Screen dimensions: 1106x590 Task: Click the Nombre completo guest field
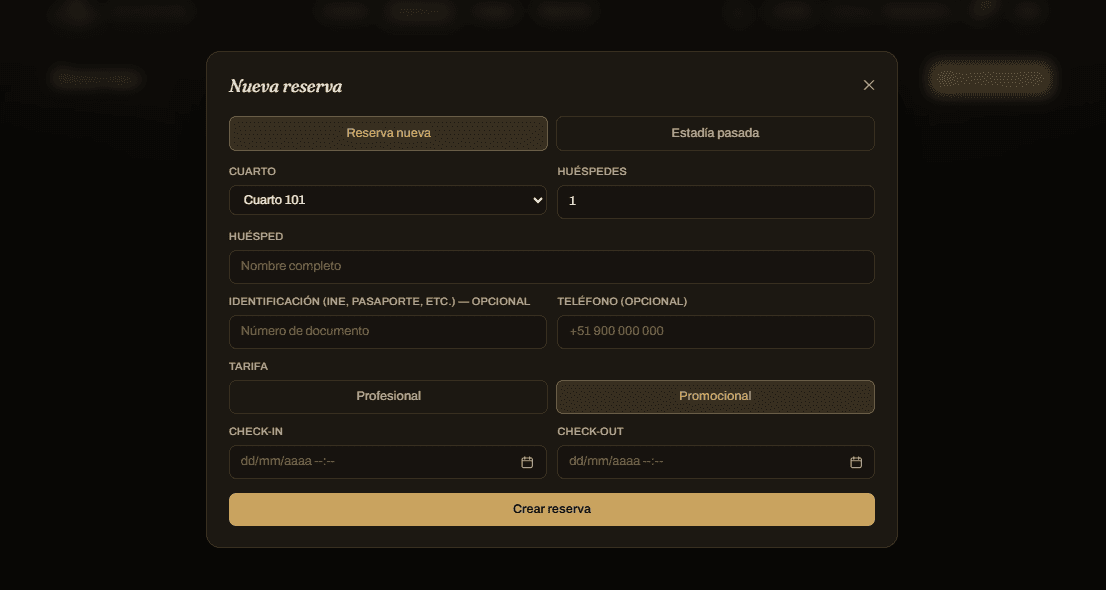(552, 267)
